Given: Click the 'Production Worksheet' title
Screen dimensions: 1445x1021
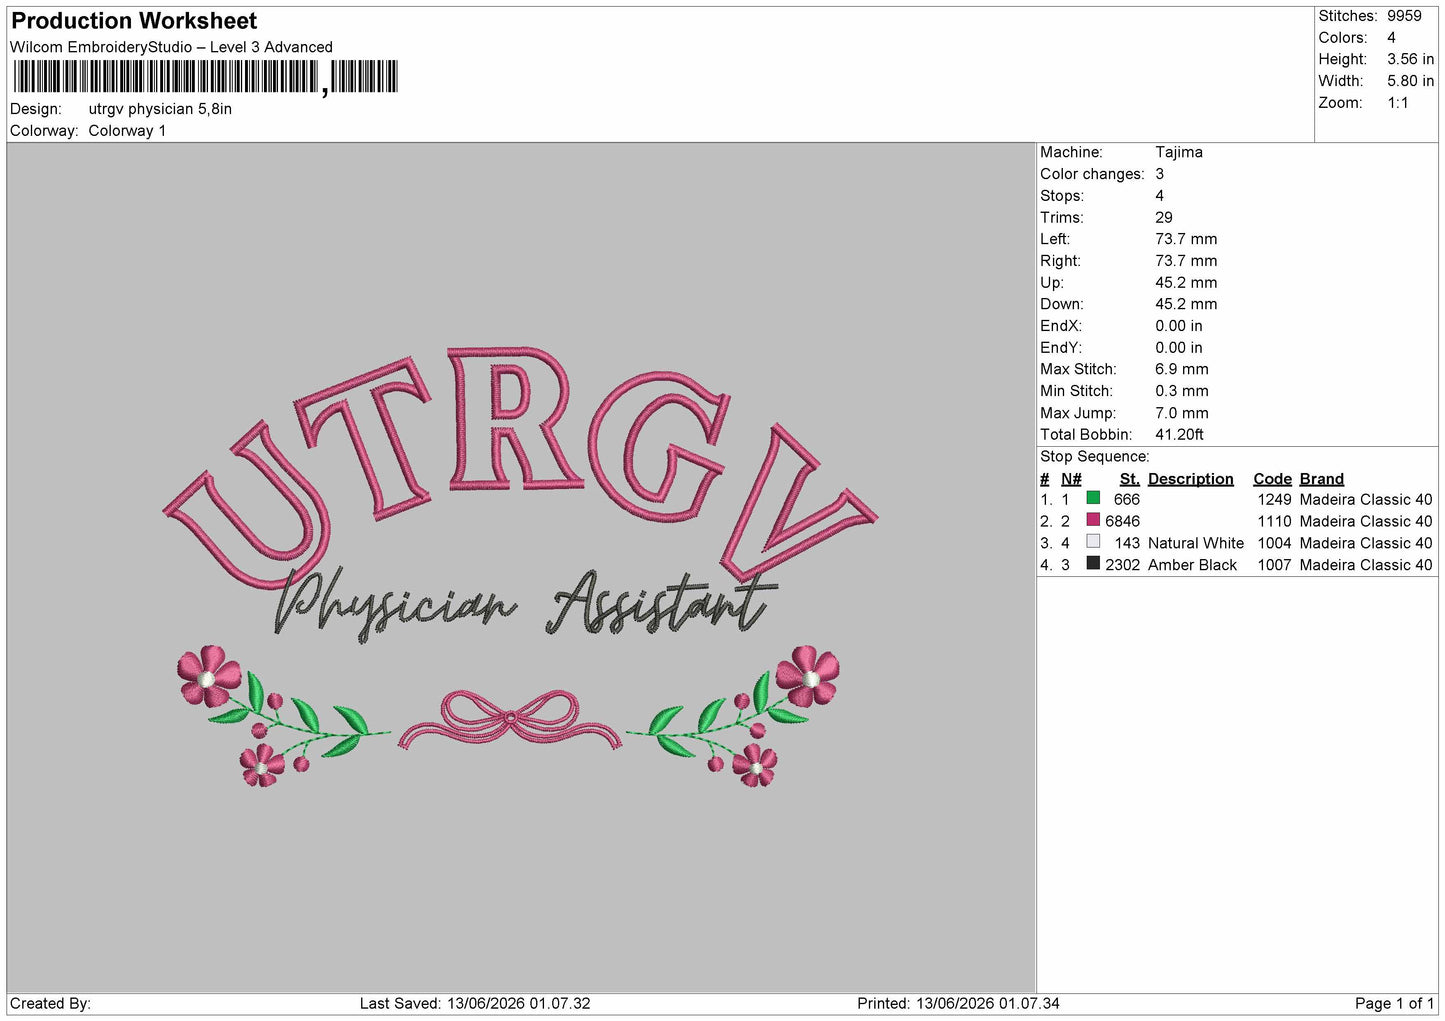Looking at the screenshot, I should pos(134,21).
